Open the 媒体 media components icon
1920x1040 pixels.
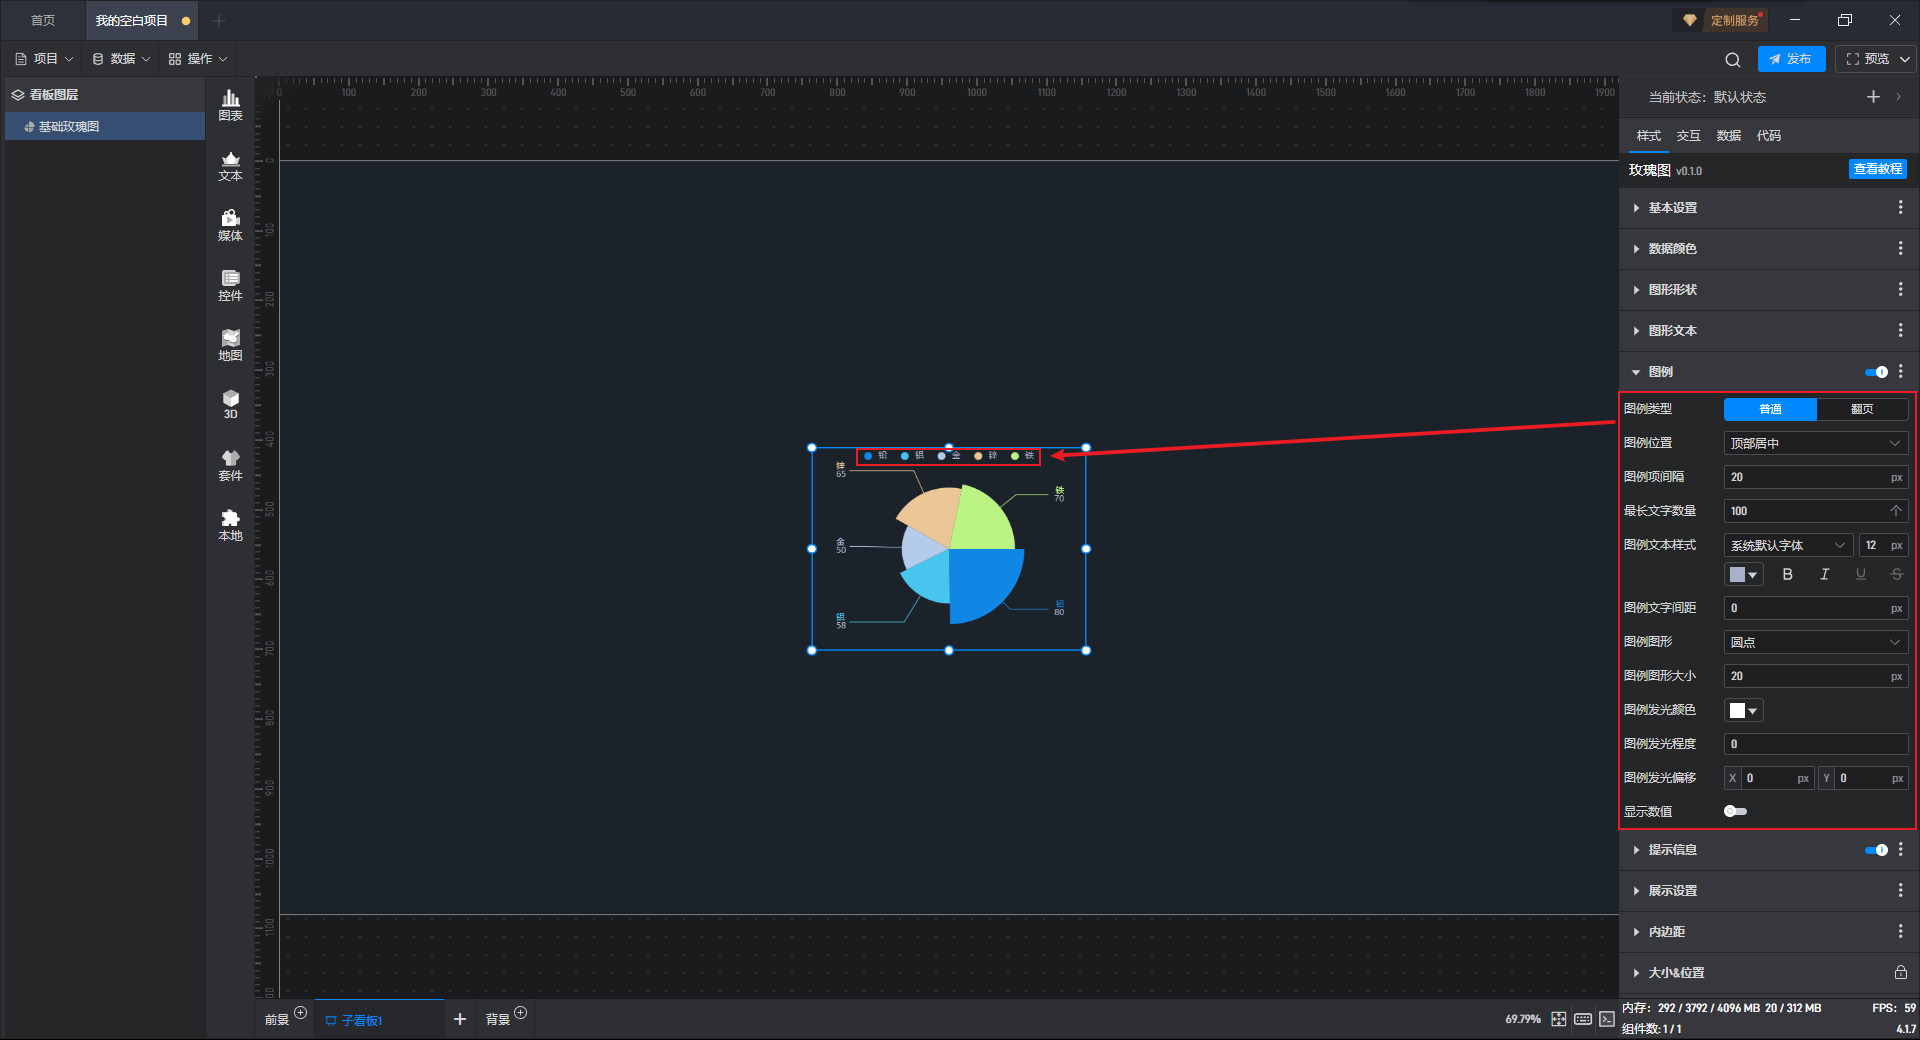pyautogui.click(x=230, y=225)
